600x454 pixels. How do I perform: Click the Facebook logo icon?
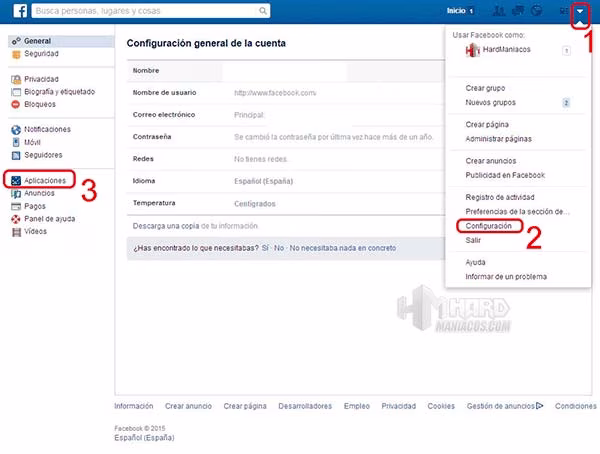[20, 11]
